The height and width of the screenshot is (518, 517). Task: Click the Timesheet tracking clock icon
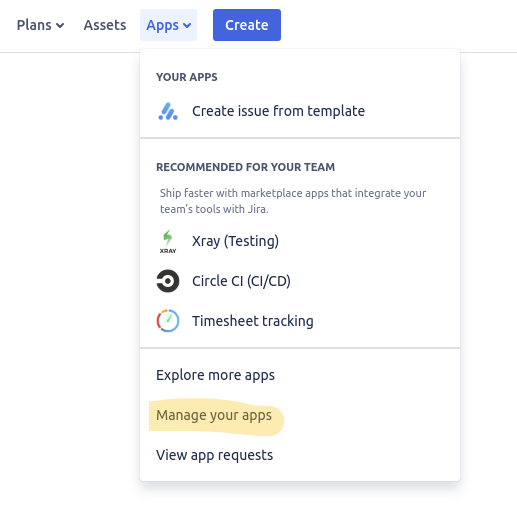(168, 321)
